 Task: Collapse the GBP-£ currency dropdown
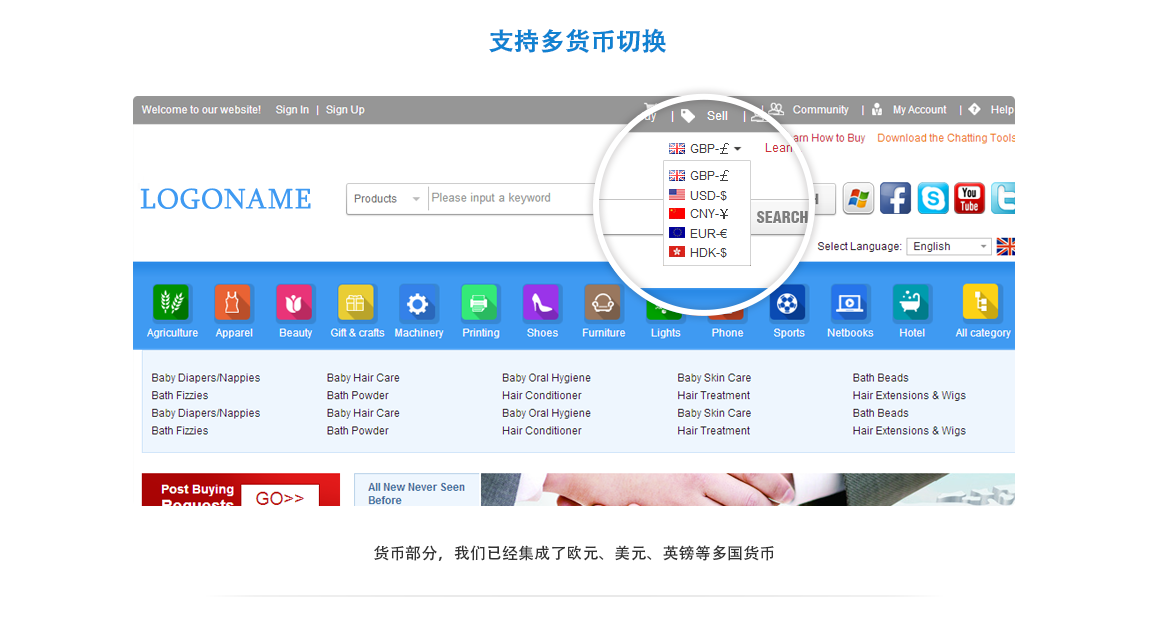(706, 149)
